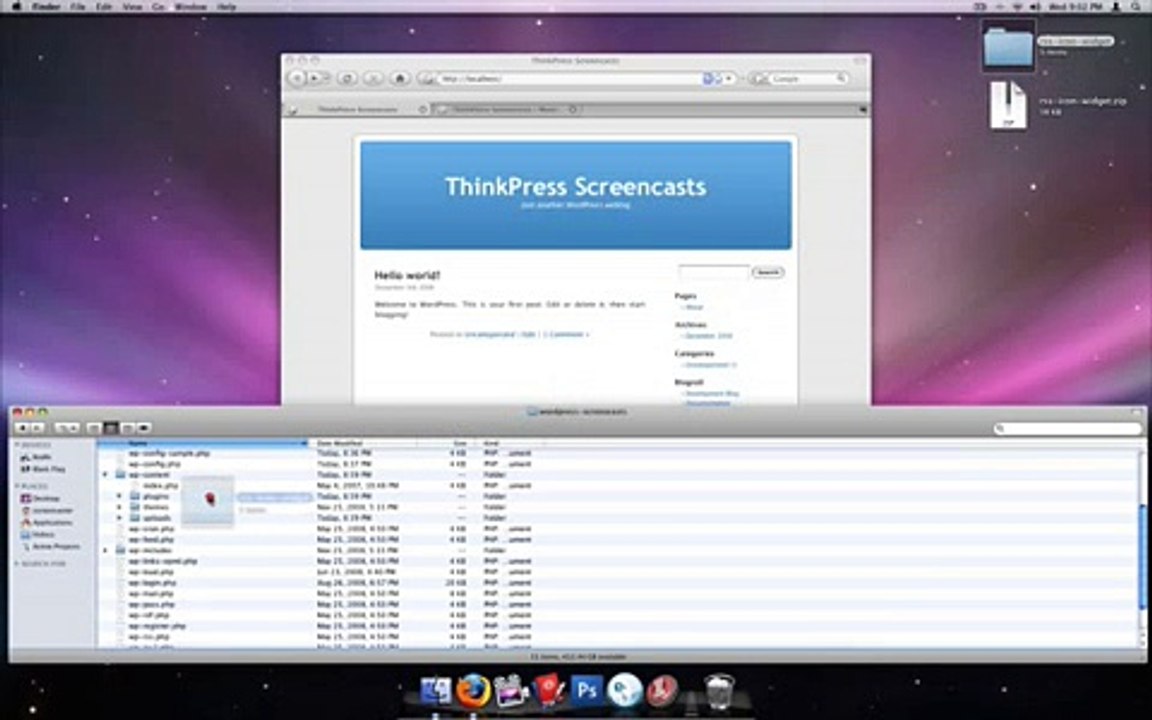Open Firefox from the Dock
The width and height of the screenshot is (1152, 720).
pyautogui.click(x=472, y=691)
